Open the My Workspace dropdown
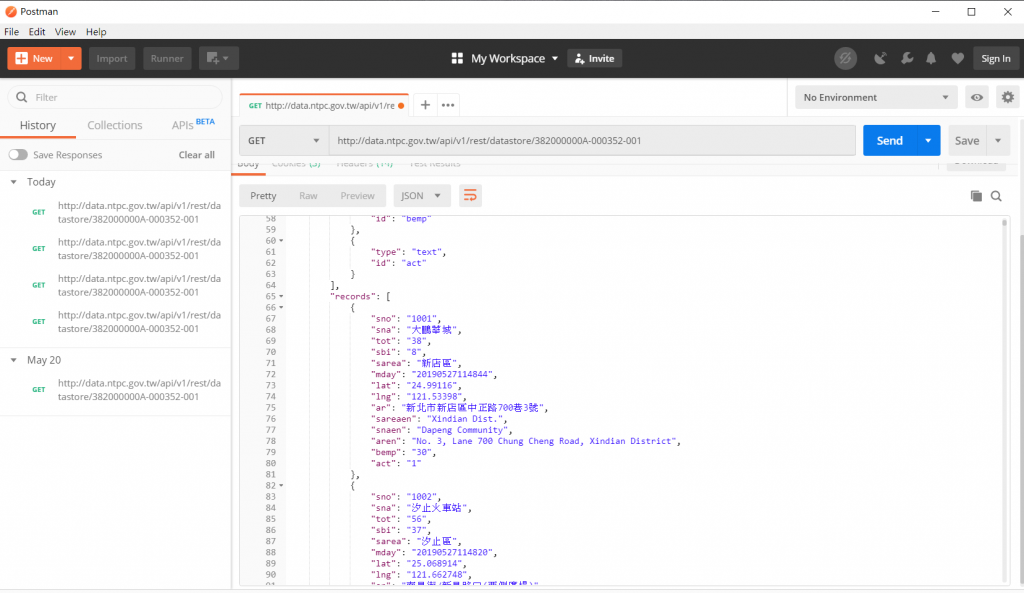The width and height of the screenshot is (1024, 593). click(505, 58)
